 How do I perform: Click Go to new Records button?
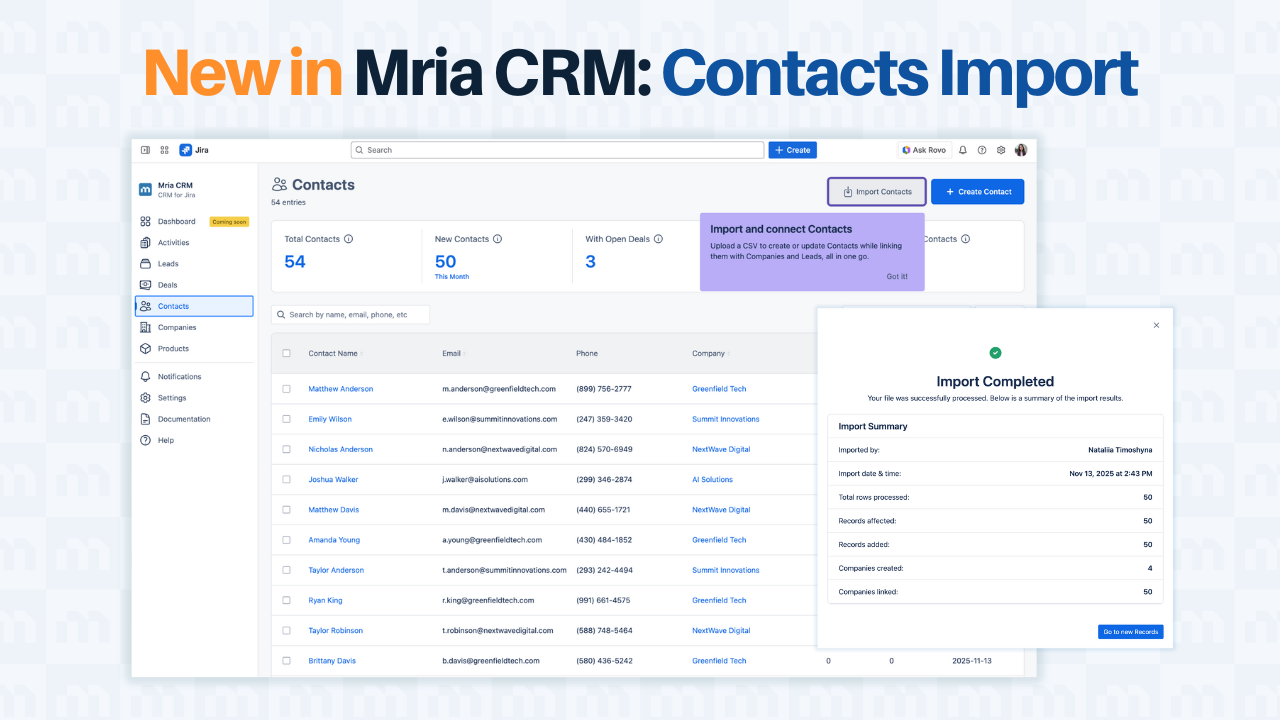click(x=1131, y=632)
